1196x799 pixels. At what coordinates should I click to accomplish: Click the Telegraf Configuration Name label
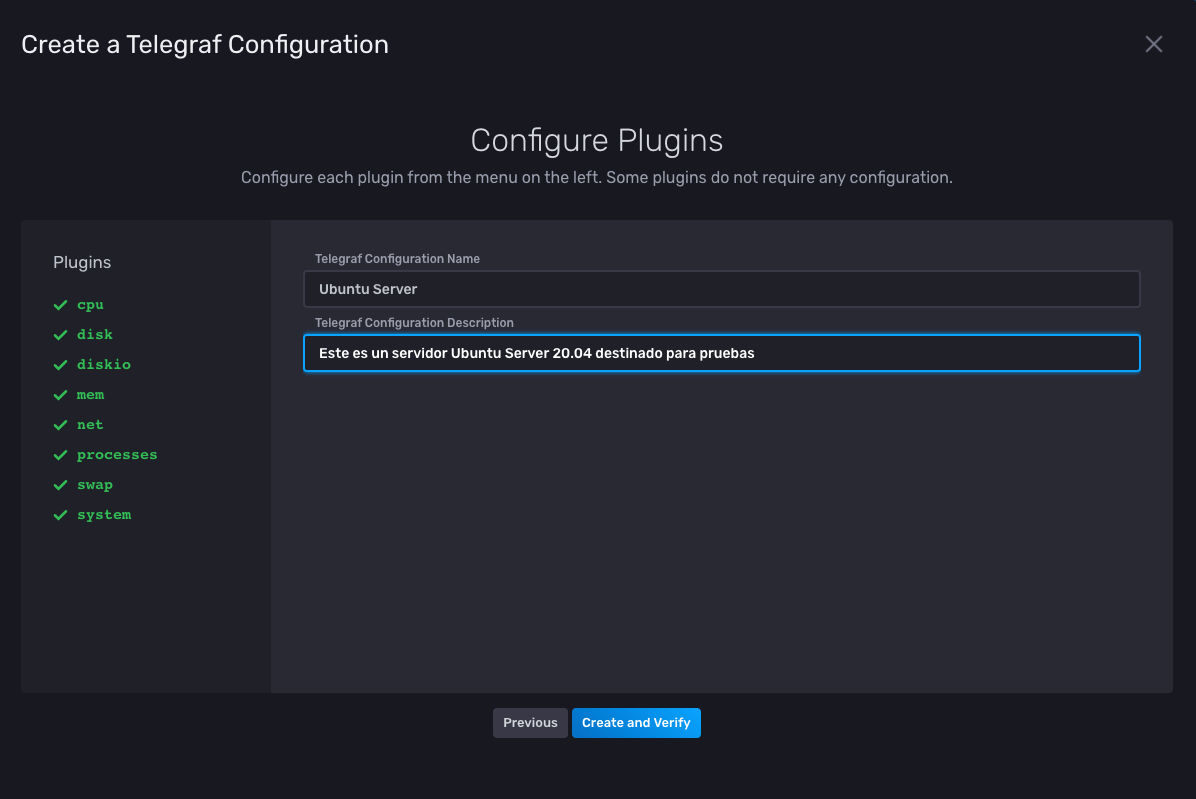[397, 259]
